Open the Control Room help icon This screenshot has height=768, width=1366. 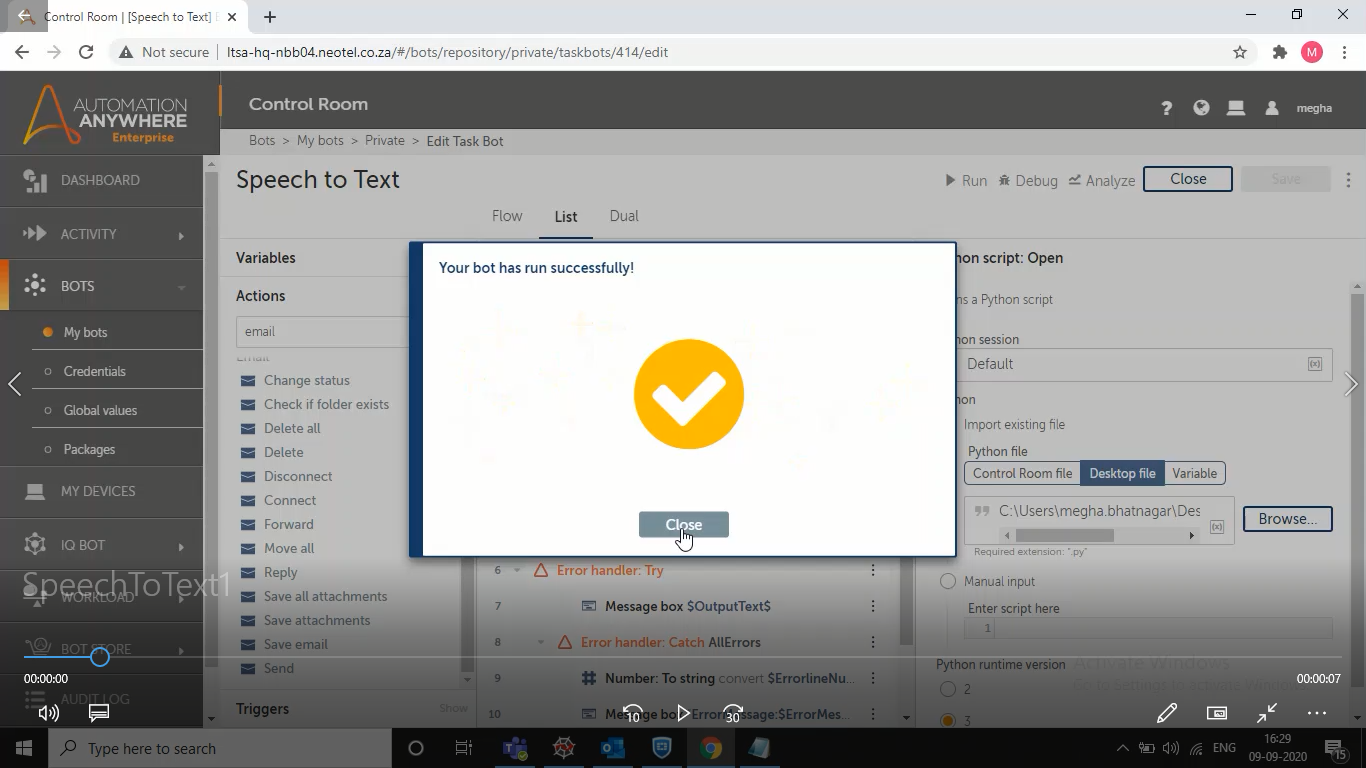tap(1166, 108)
